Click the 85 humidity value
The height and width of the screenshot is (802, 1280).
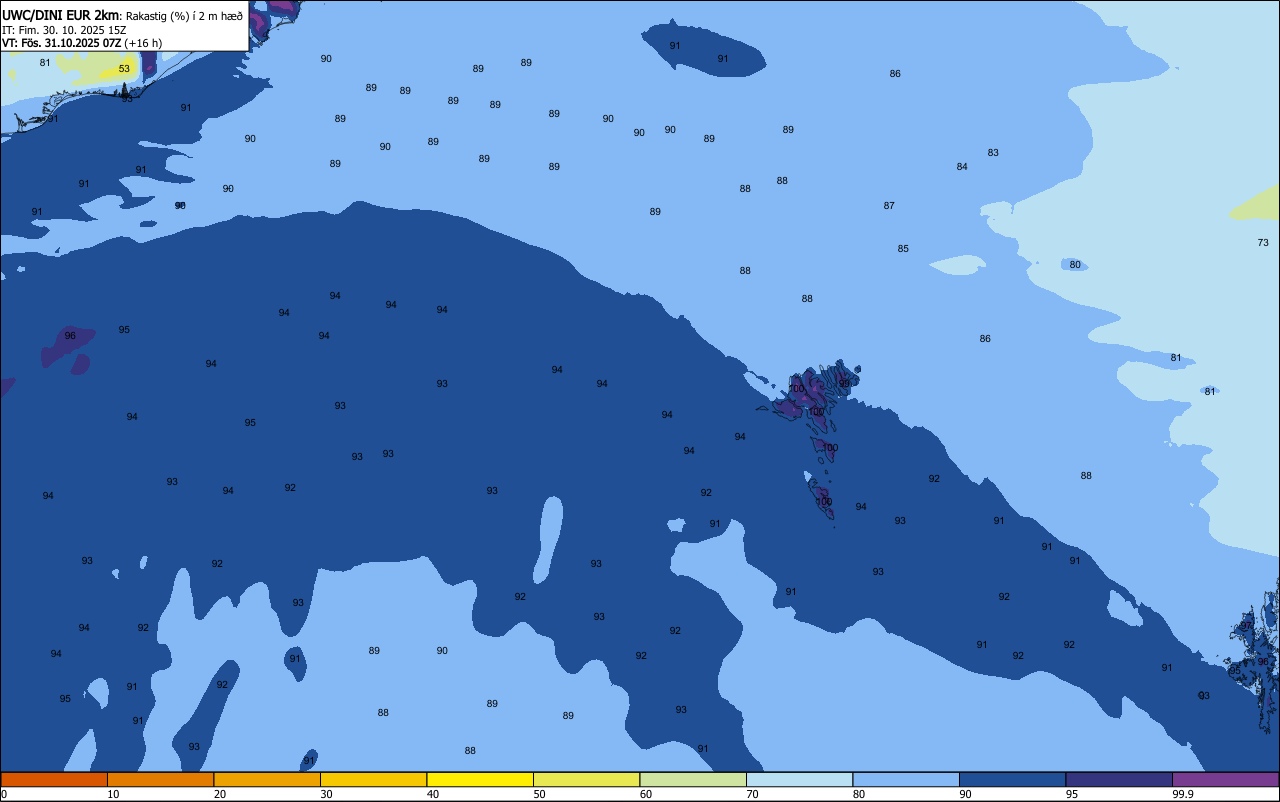[903, 249]
